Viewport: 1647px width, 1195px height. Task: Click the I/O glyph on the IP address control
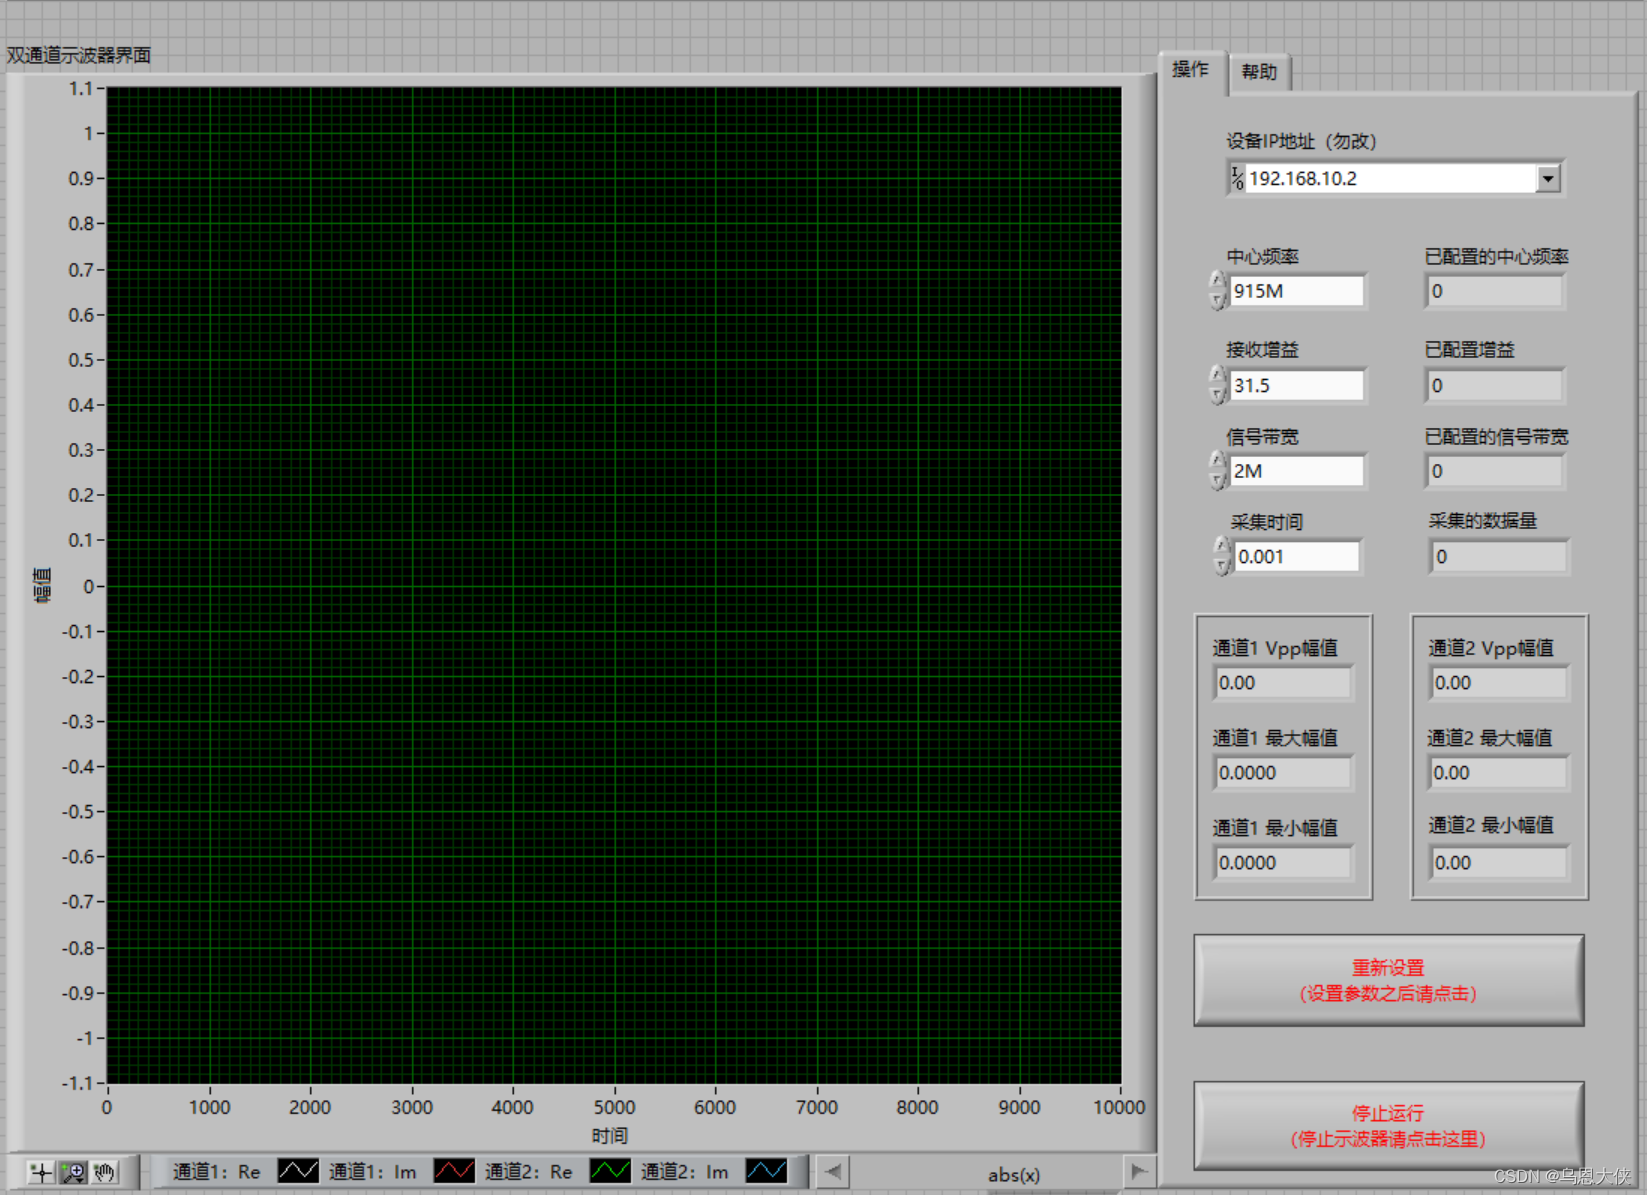[x=1237, y=178]
